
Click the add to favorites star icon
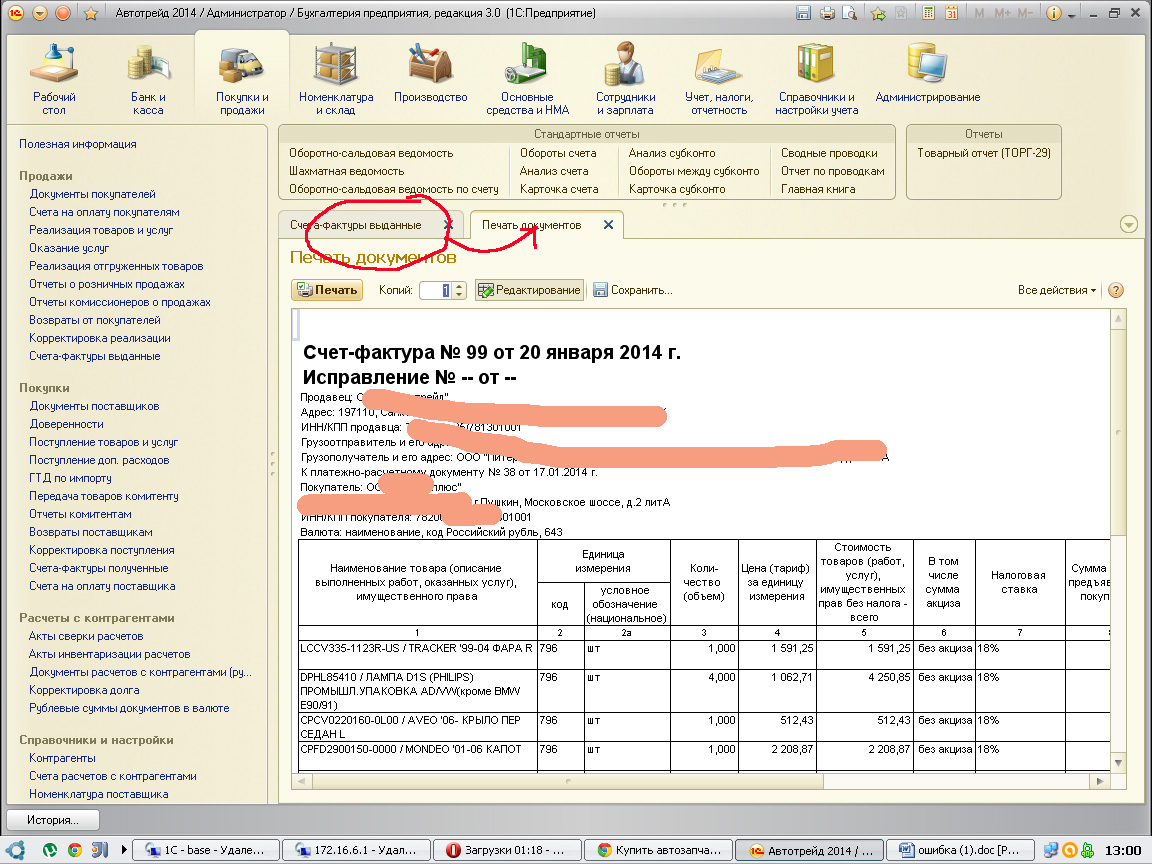tap(878, 13)
